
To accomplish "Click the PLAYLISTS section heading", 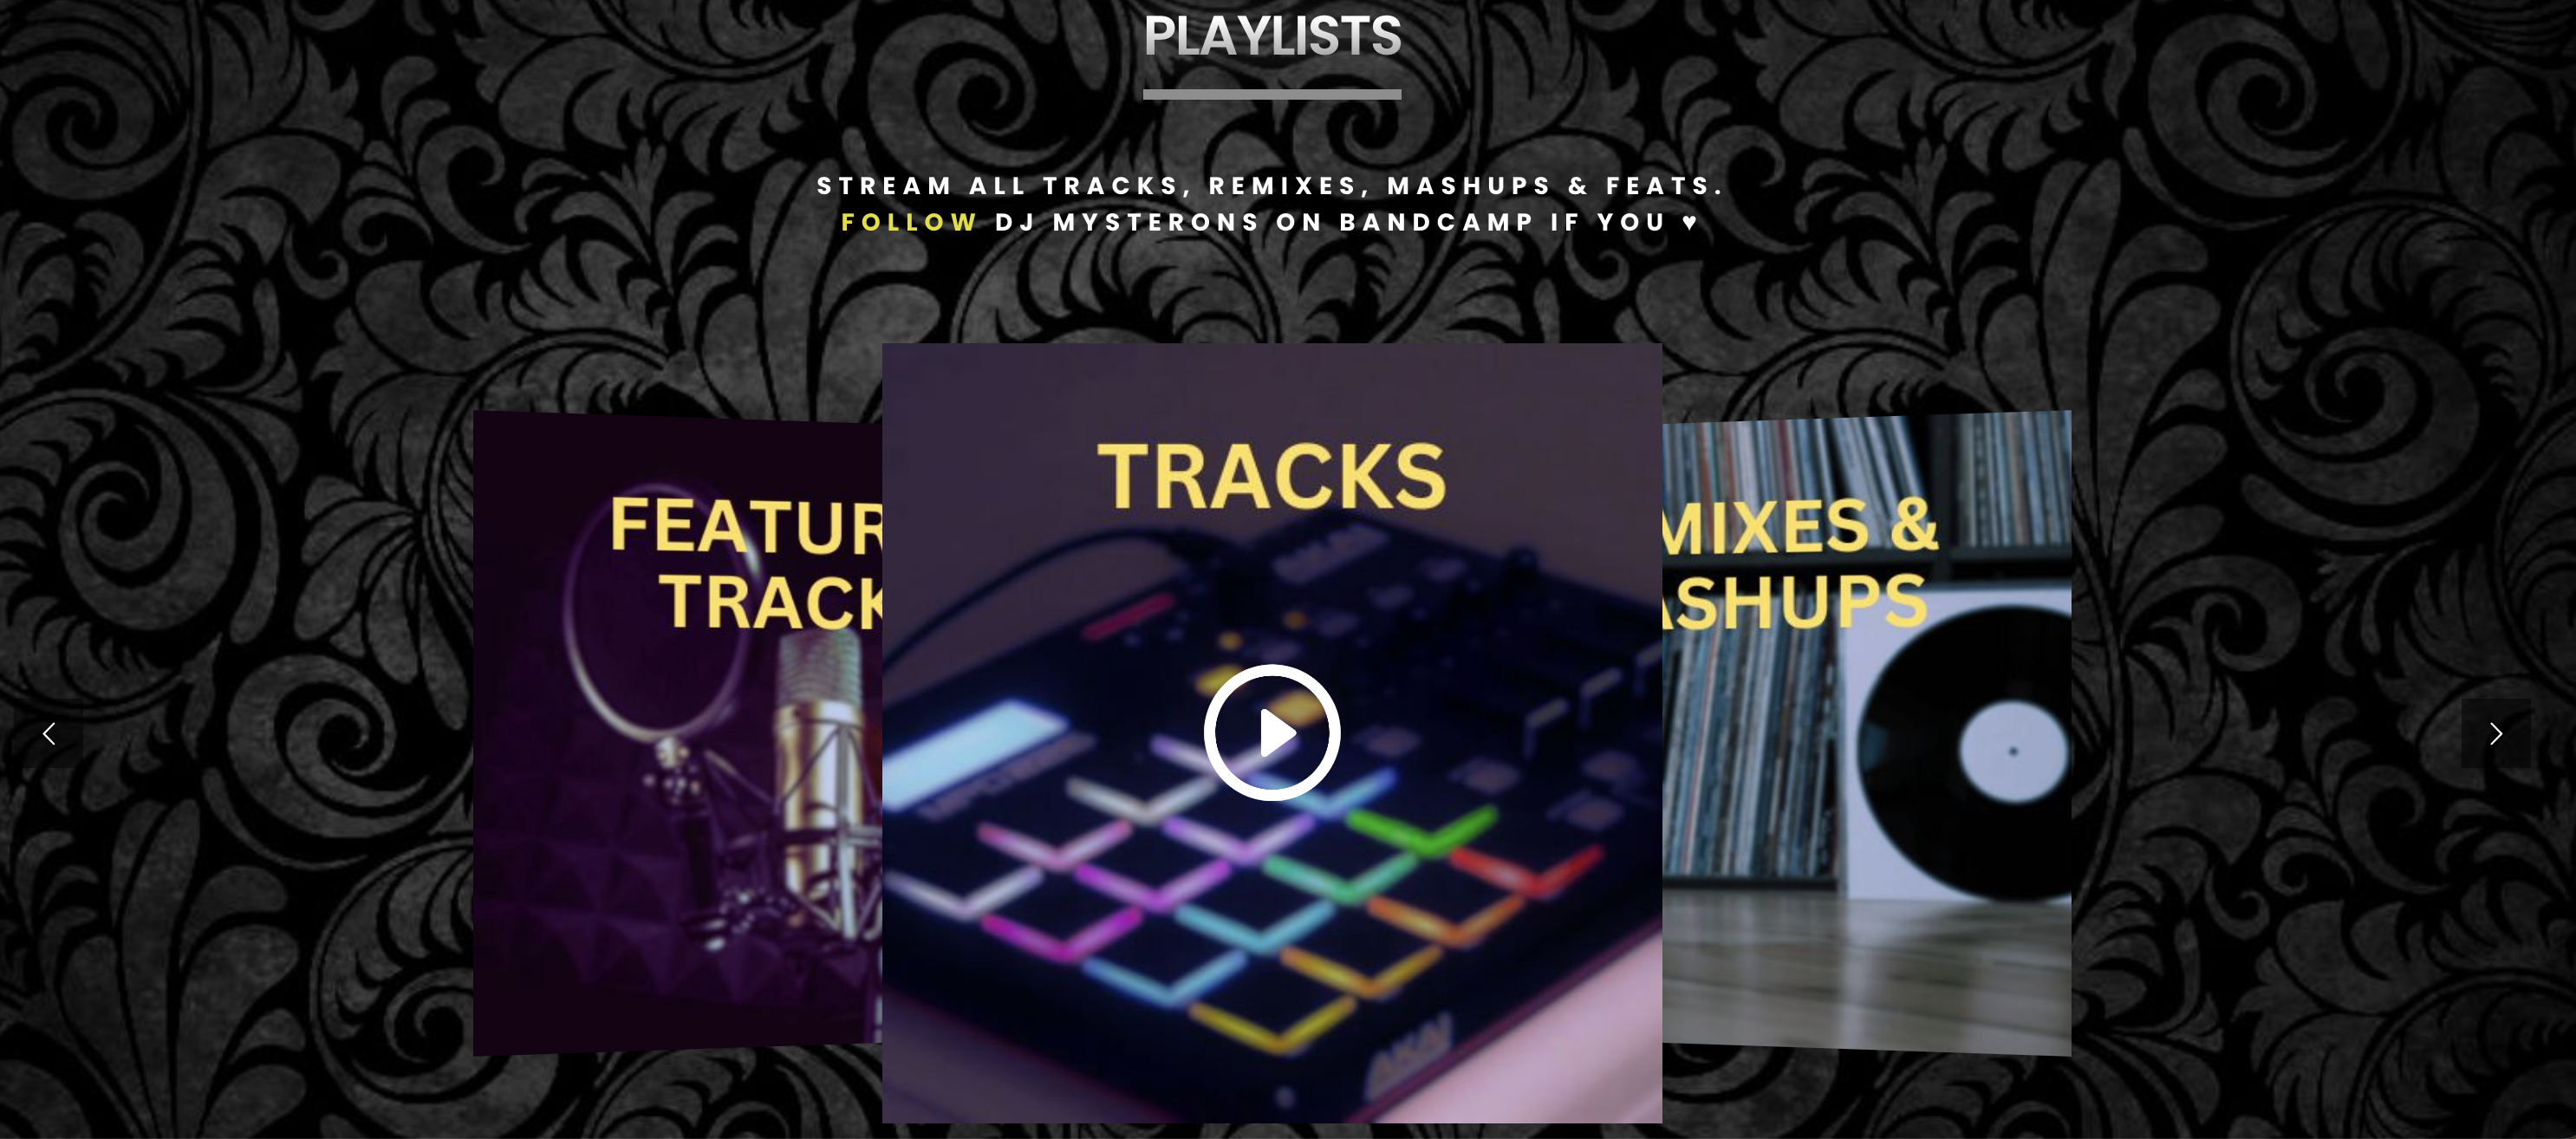I will click(x=1272, y=36).
